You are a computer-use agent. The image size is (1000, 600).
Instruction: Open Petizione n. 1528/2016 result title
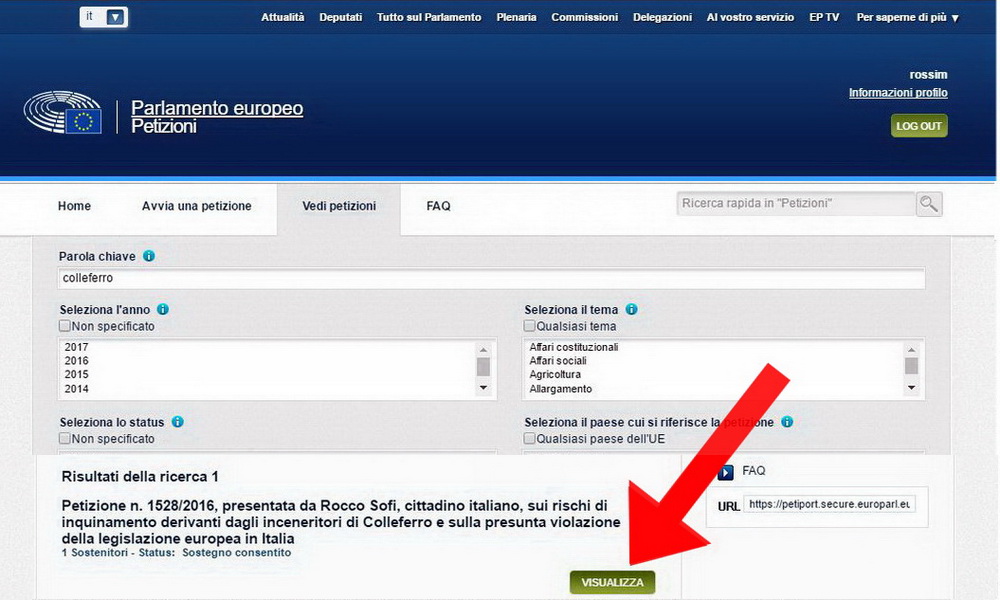tap(341, 522)
